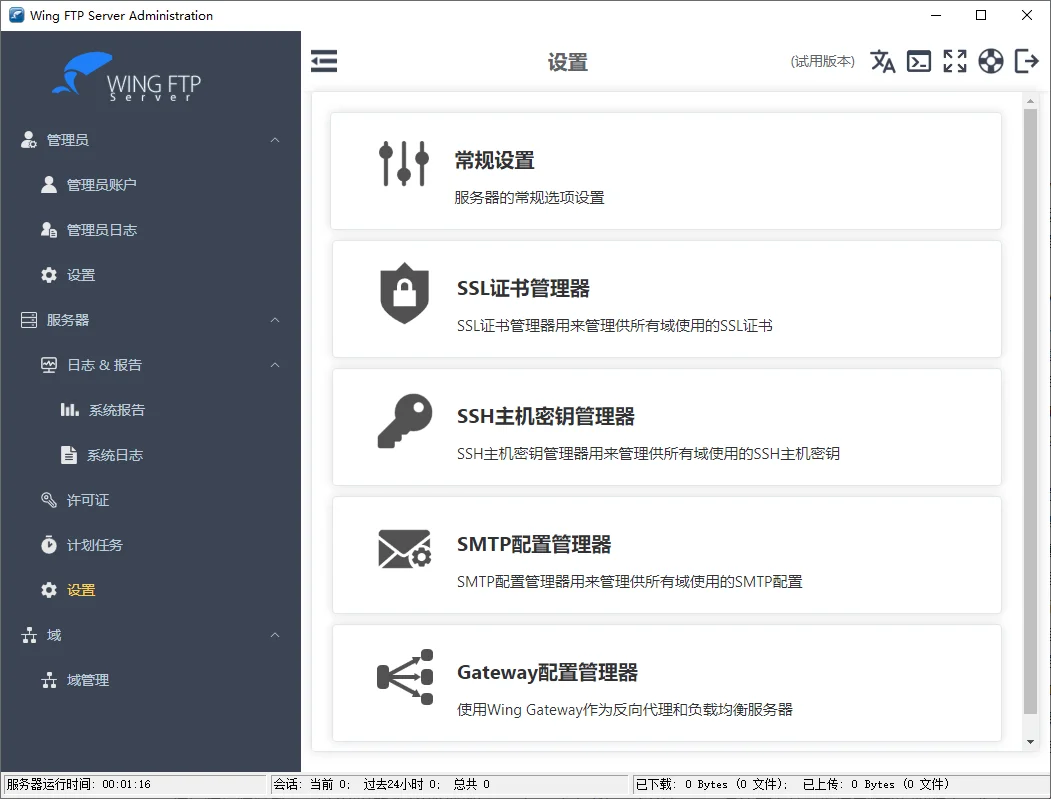Open 管理员账户 in the sidebar
The width and height of the screenshot is (1051, 799).
[x=101, y=184]
